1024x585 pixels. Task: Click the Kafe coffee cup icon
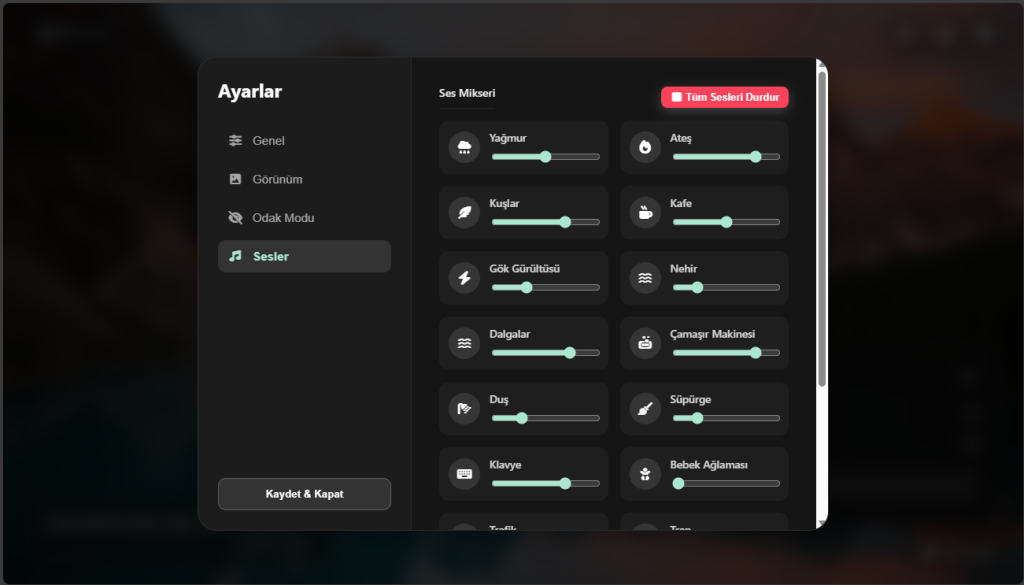point(645,212)
